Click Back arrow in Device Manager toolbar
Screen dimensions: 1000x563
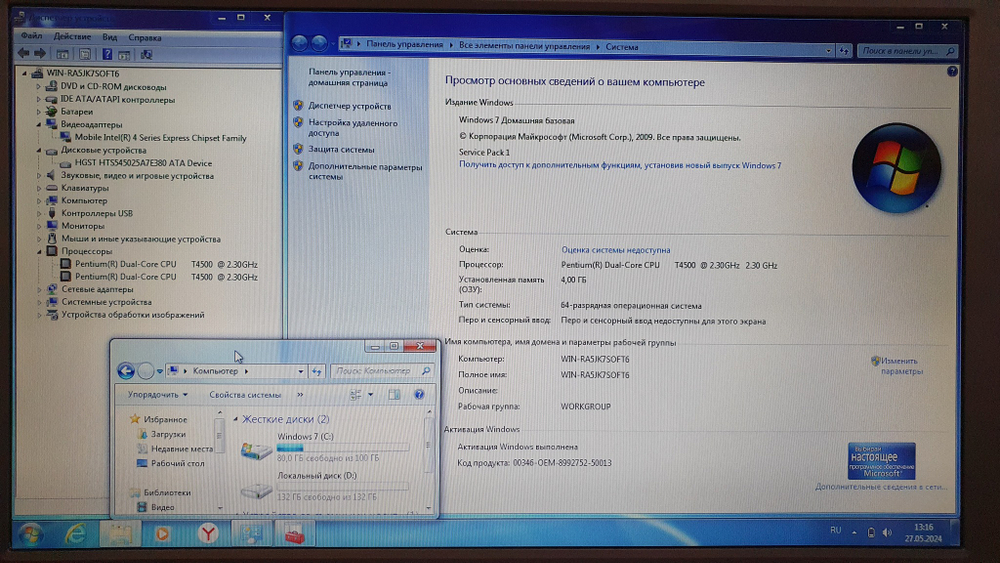[x=24, y=54]
